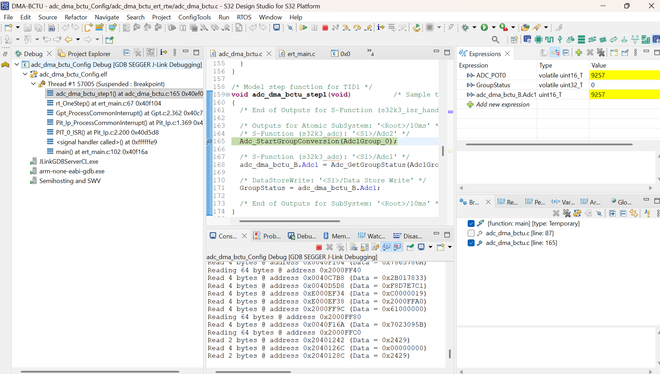660x374 pixels.
Task: Select main() at ert_main.c:102 frame
Action: 101,151
